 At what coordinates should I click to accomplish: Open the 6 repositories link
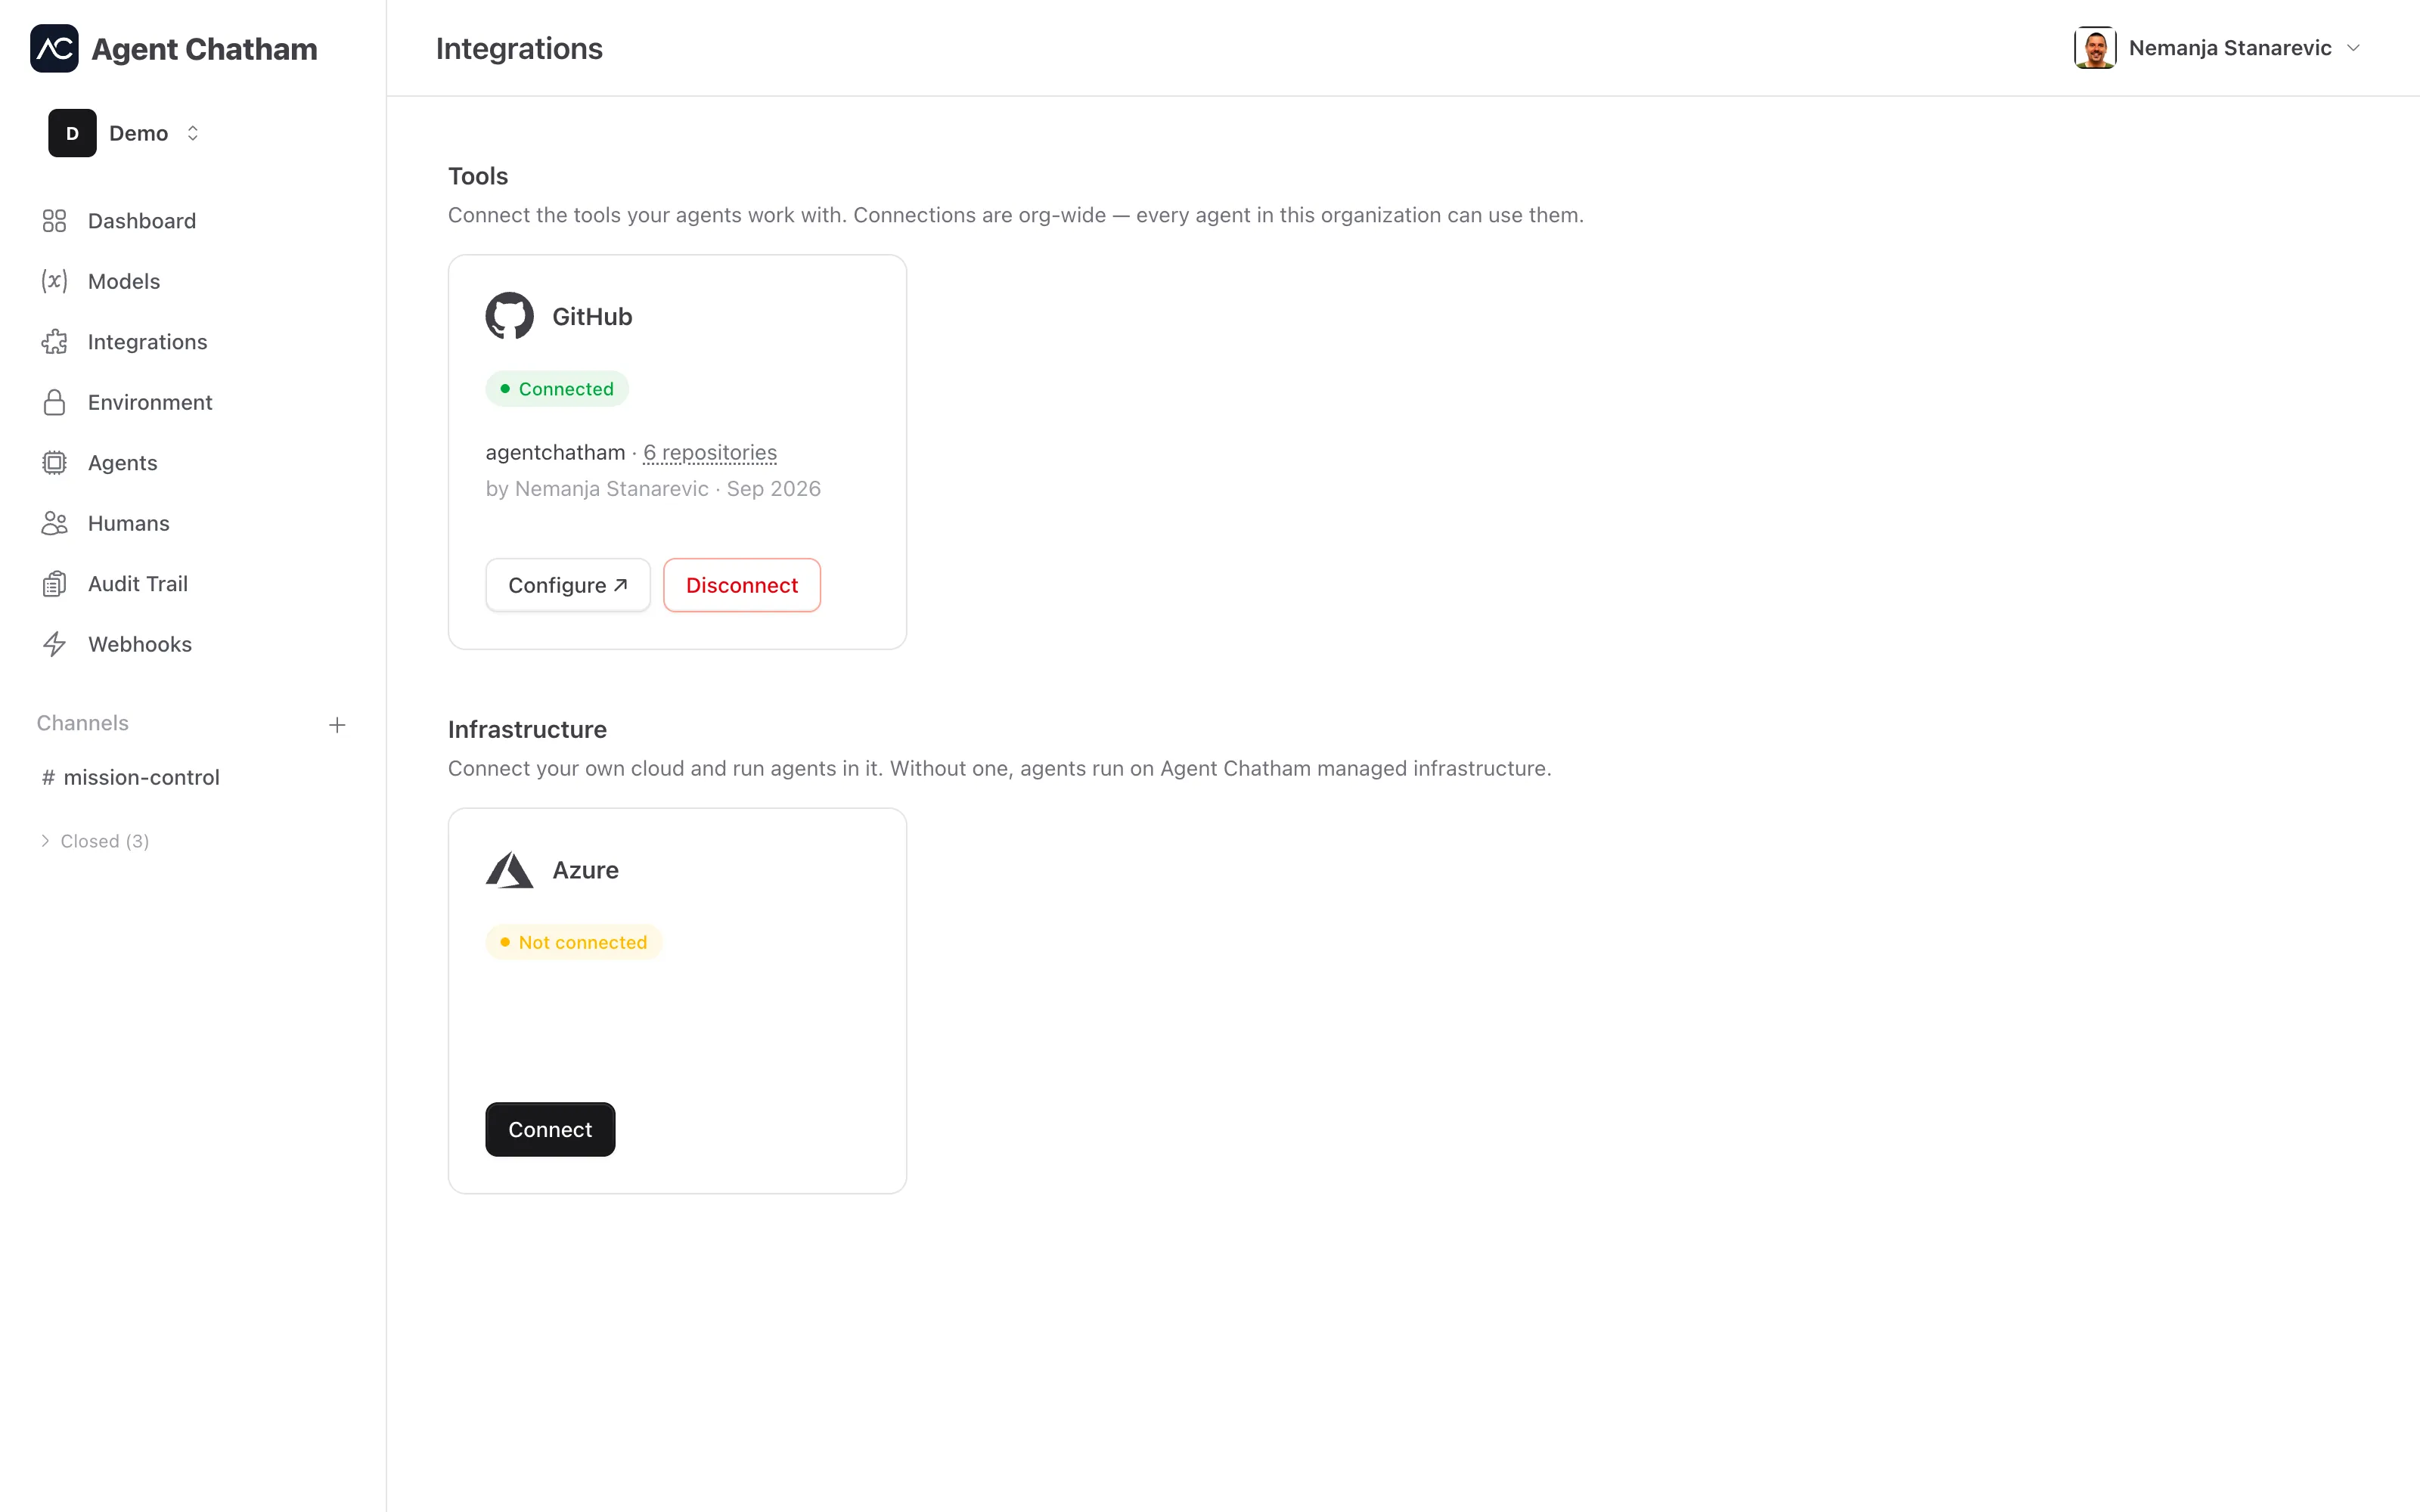coord(710,453)
